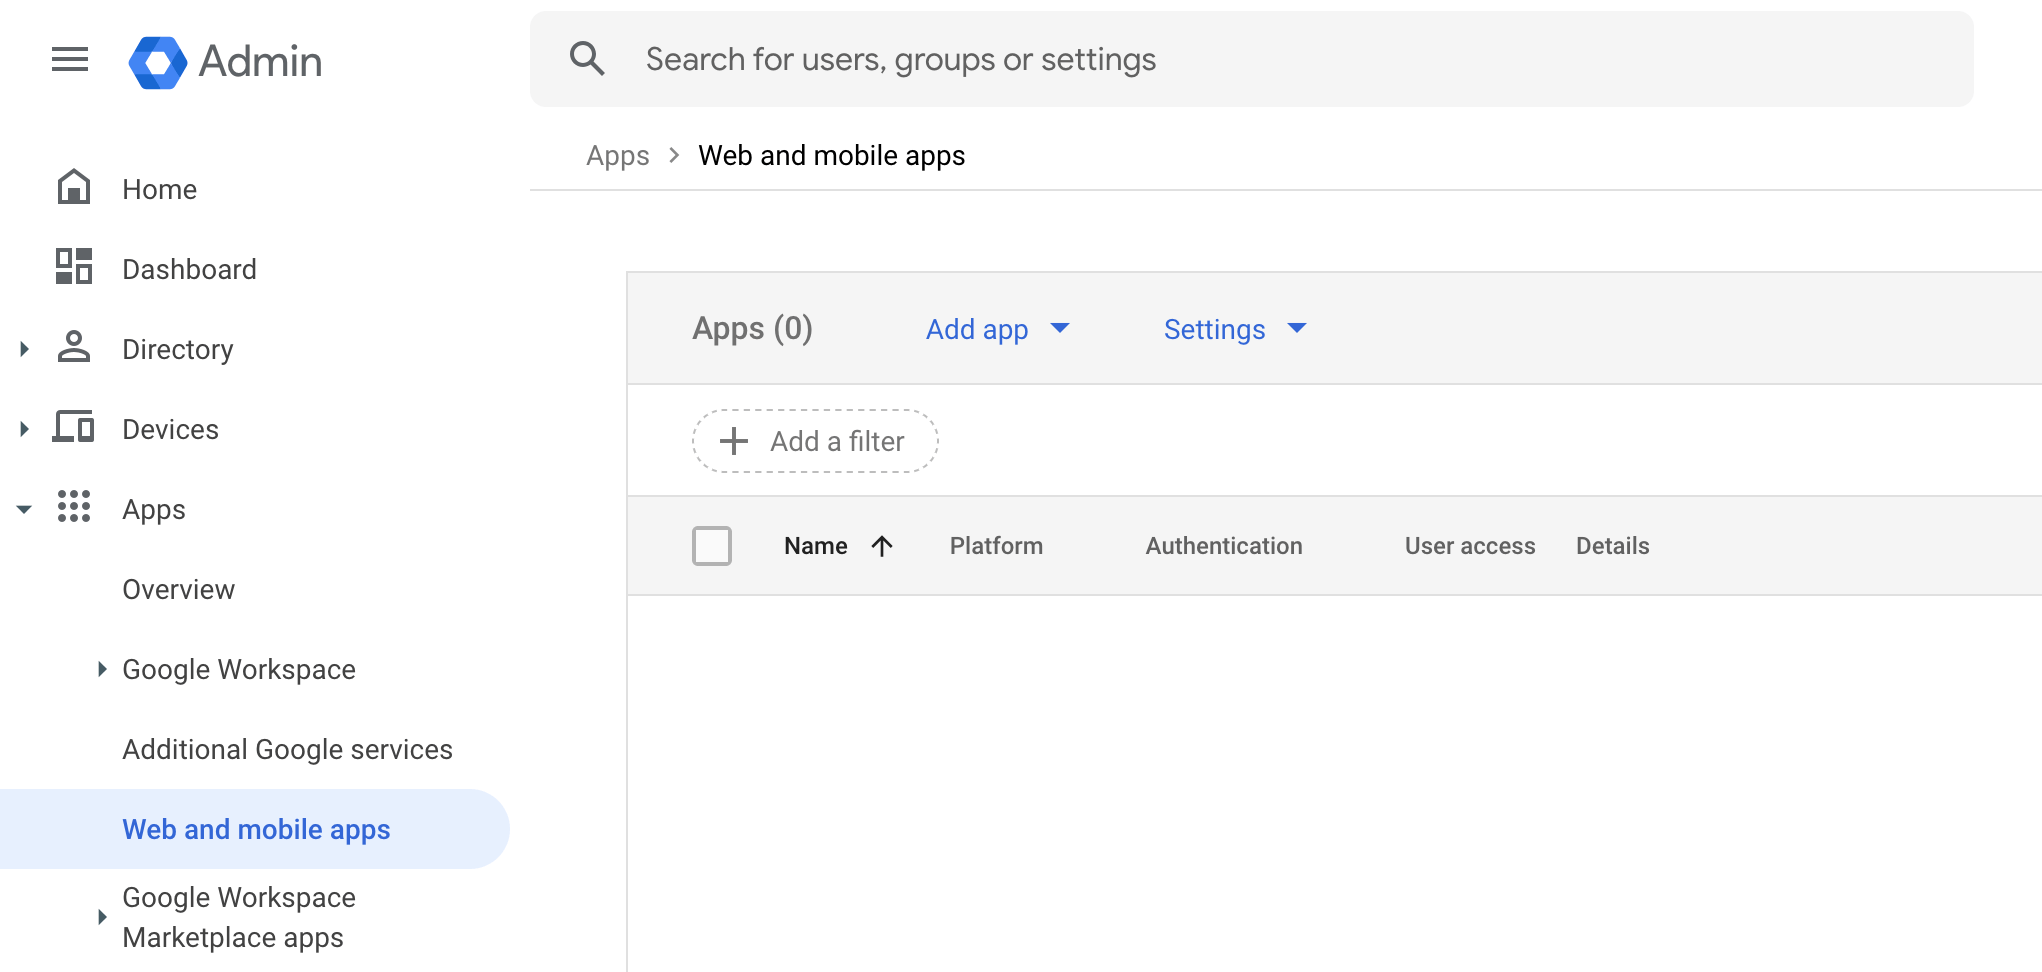Expand the Google Workspace submenu arrow
Viewport: 2042px width, 972px height.
102,669
